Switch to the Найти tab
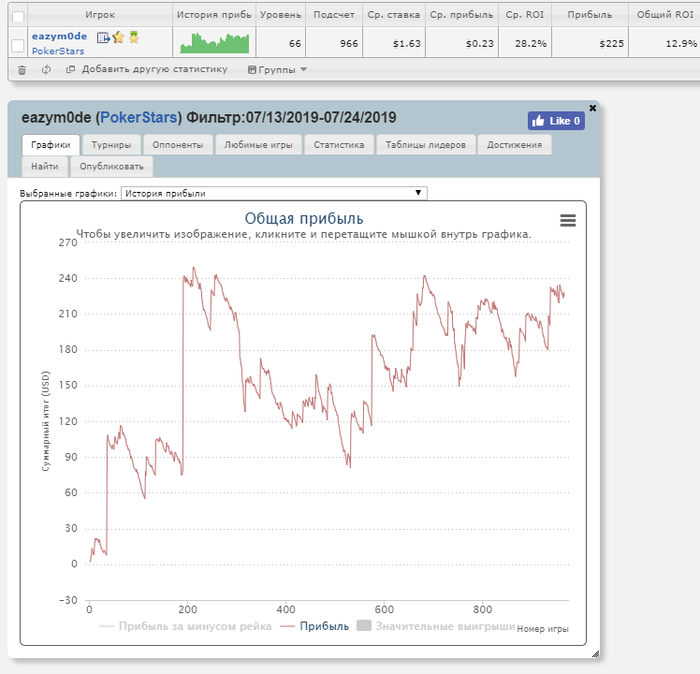The width and height of the screenshot is (700, 674). (x=45, y=166)
